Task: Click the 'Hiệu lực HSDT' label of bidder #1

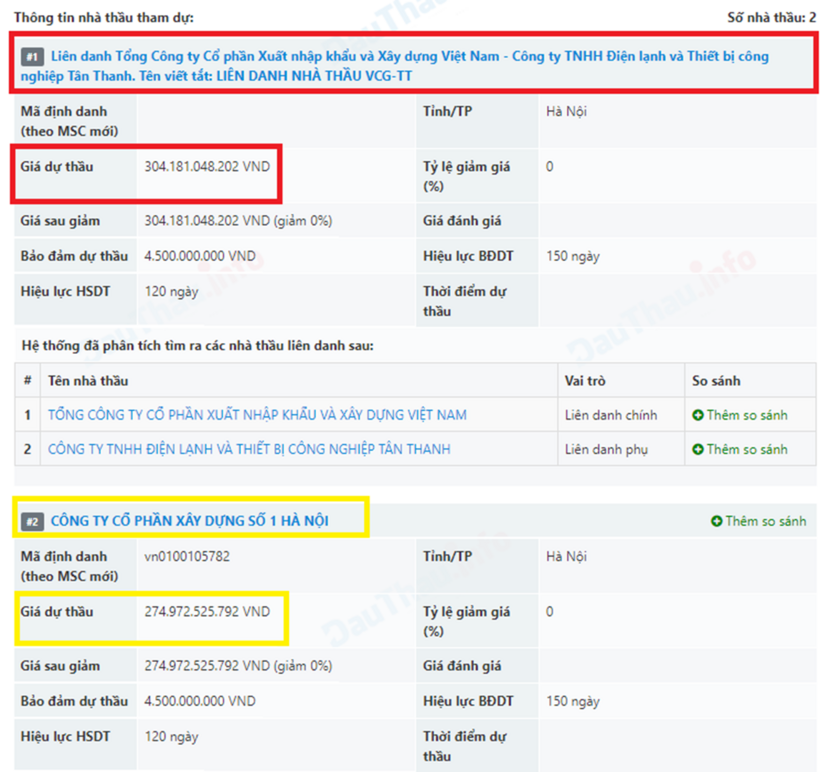Action: click(65, 291)
